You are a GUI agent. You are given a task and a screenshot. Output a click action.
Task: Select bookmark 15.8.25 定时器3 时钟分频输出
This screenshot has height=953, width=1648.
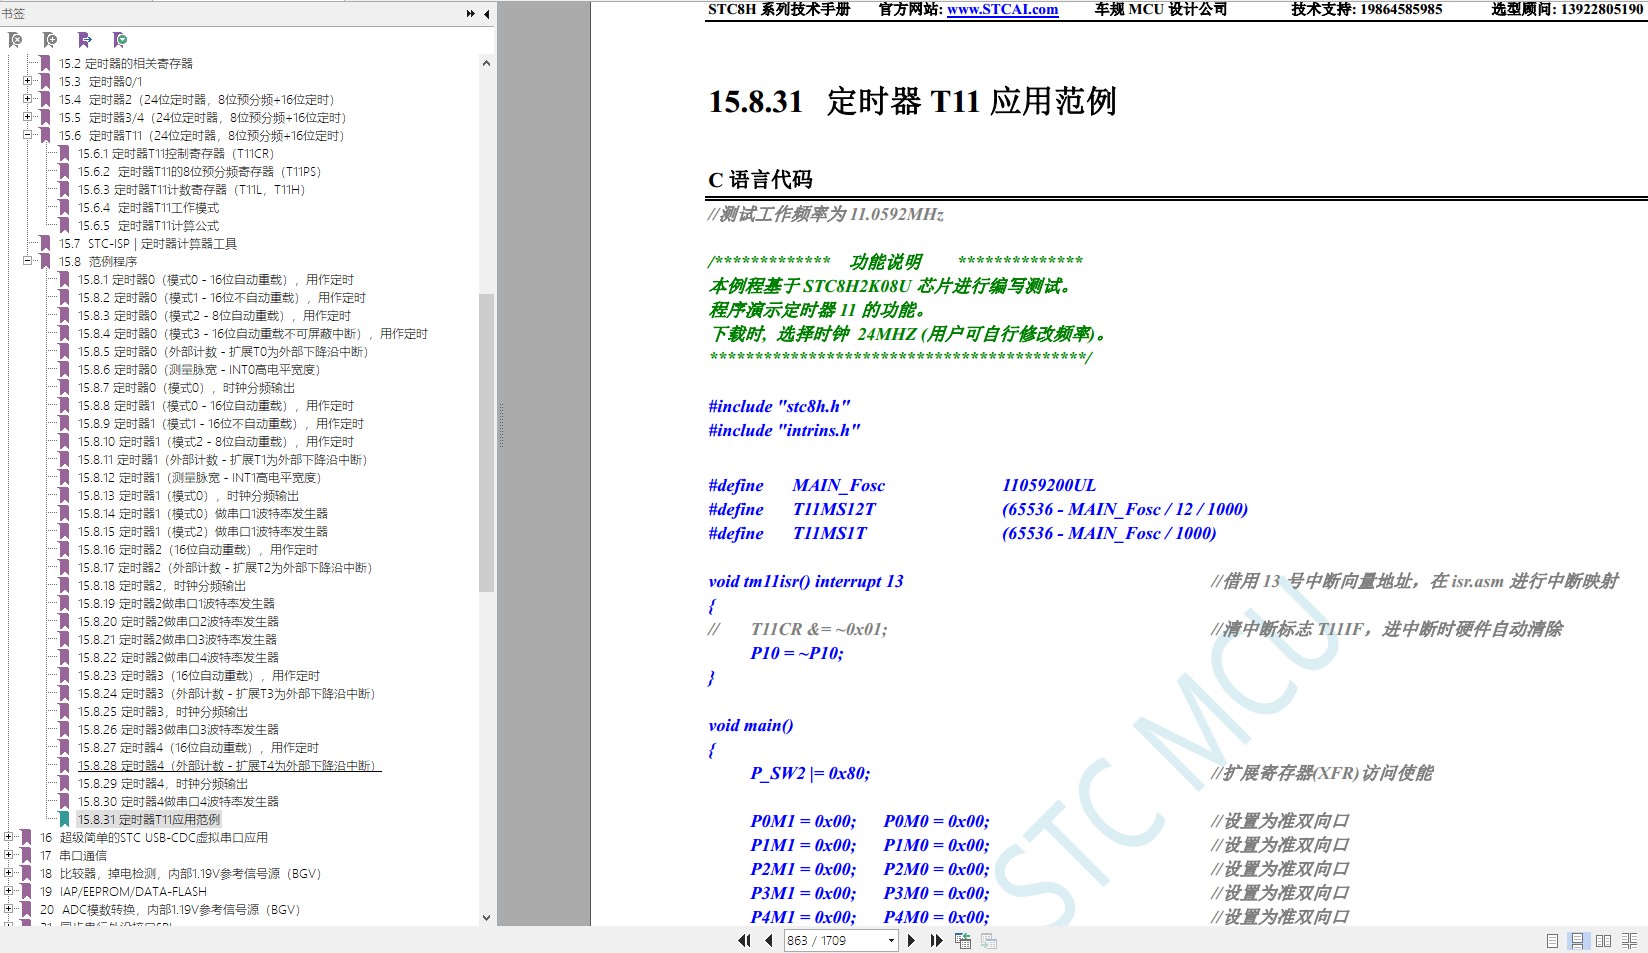pyautogui.click(x=163, y=711)
